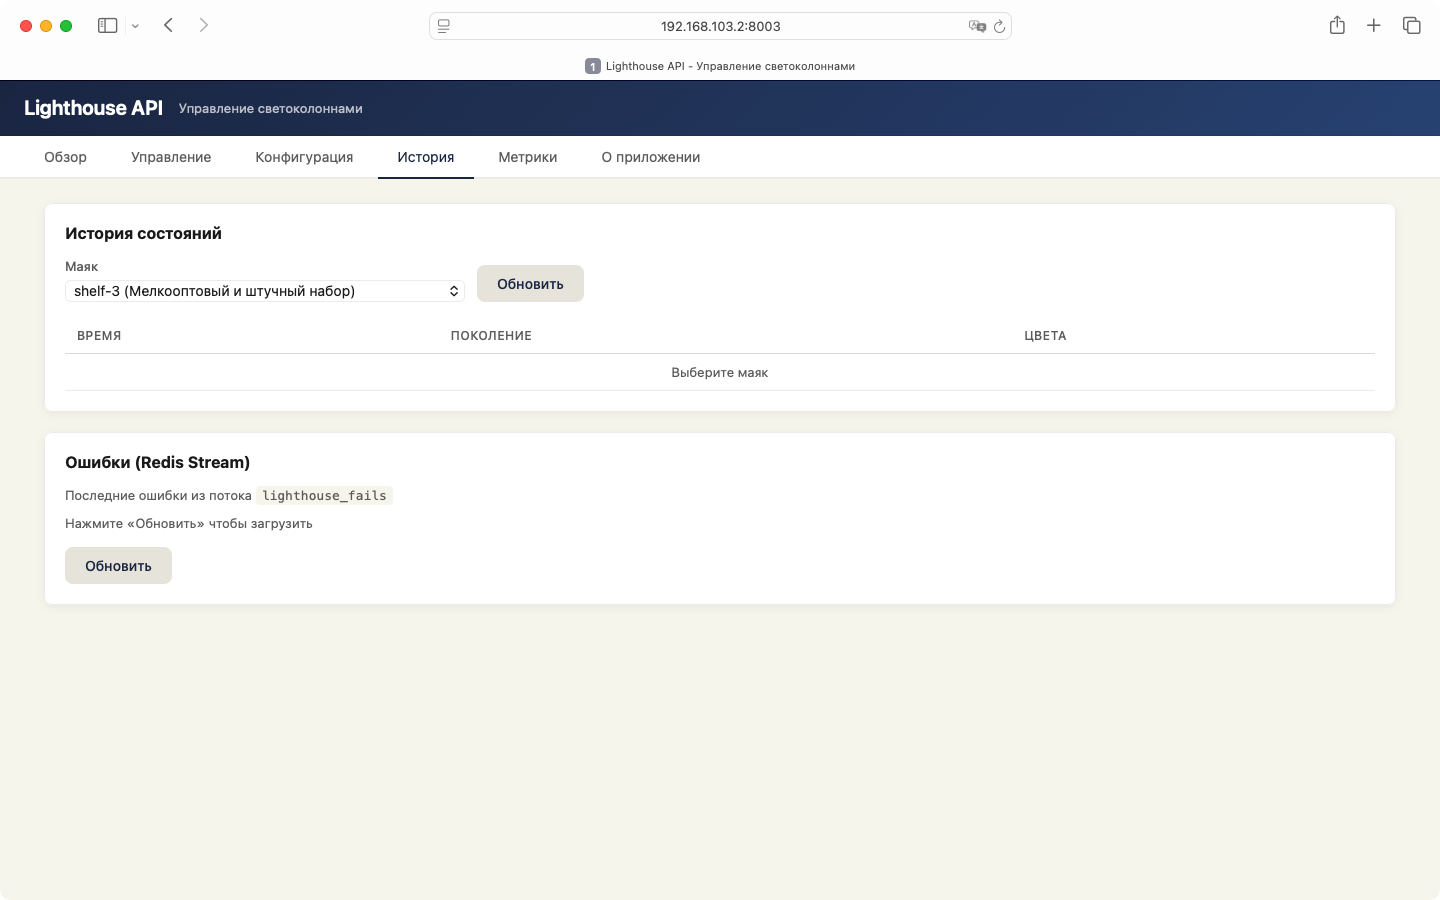Screen dimensions: 1440x900
Task: Click the address field showing 192.168.103.2:8003
Action: 720,26
